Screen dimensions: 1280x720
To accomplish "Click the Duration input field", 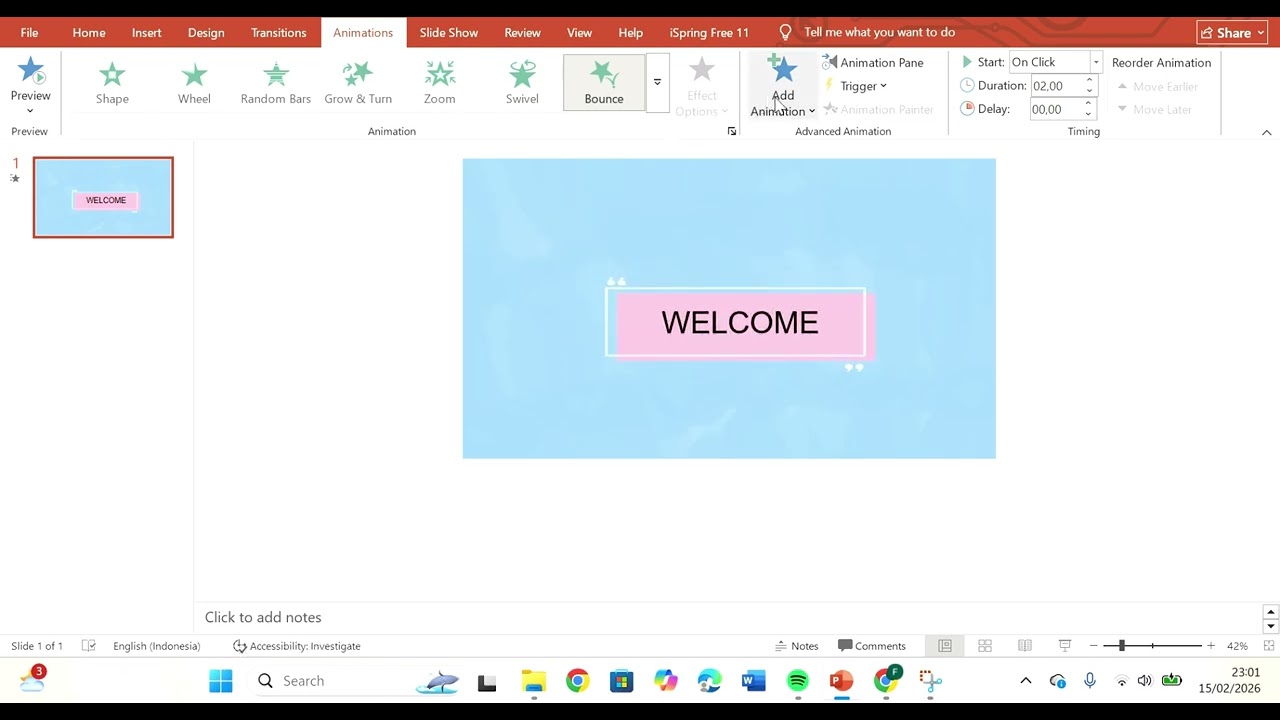I will click(1056, 86).
